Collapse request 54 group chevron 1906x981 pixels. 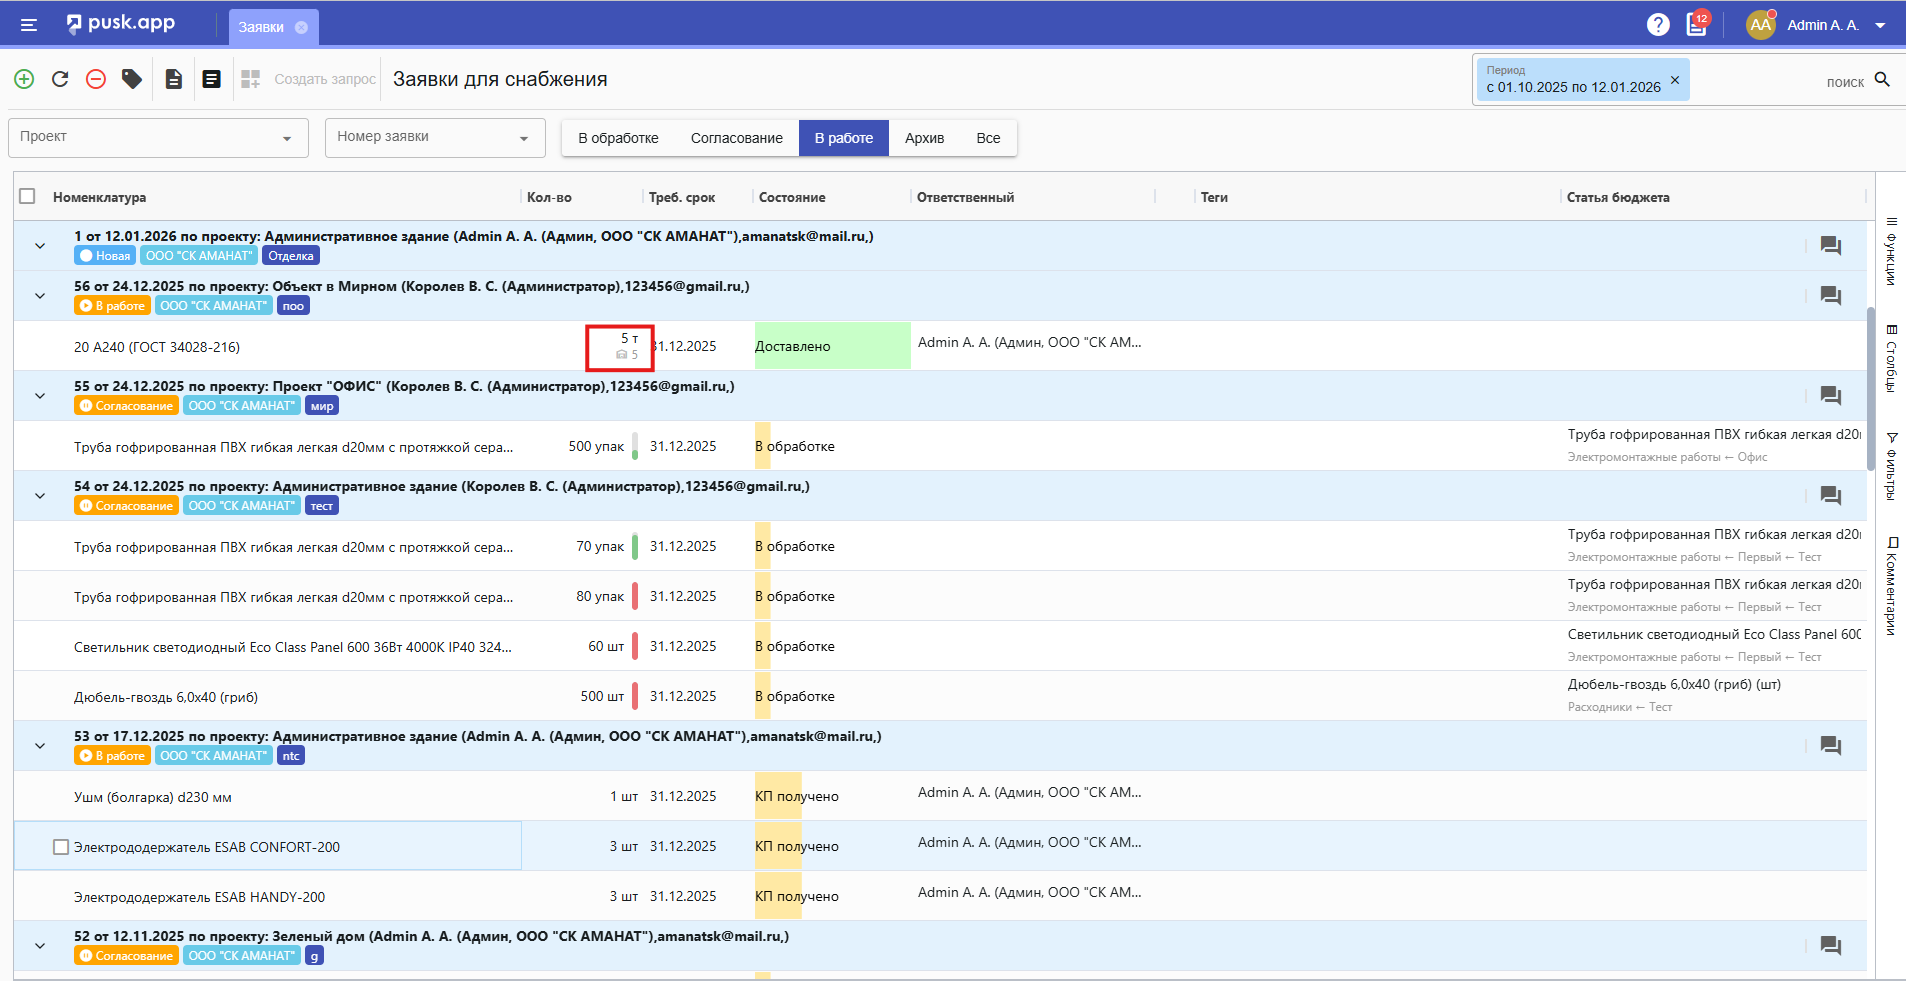(40, 496)
